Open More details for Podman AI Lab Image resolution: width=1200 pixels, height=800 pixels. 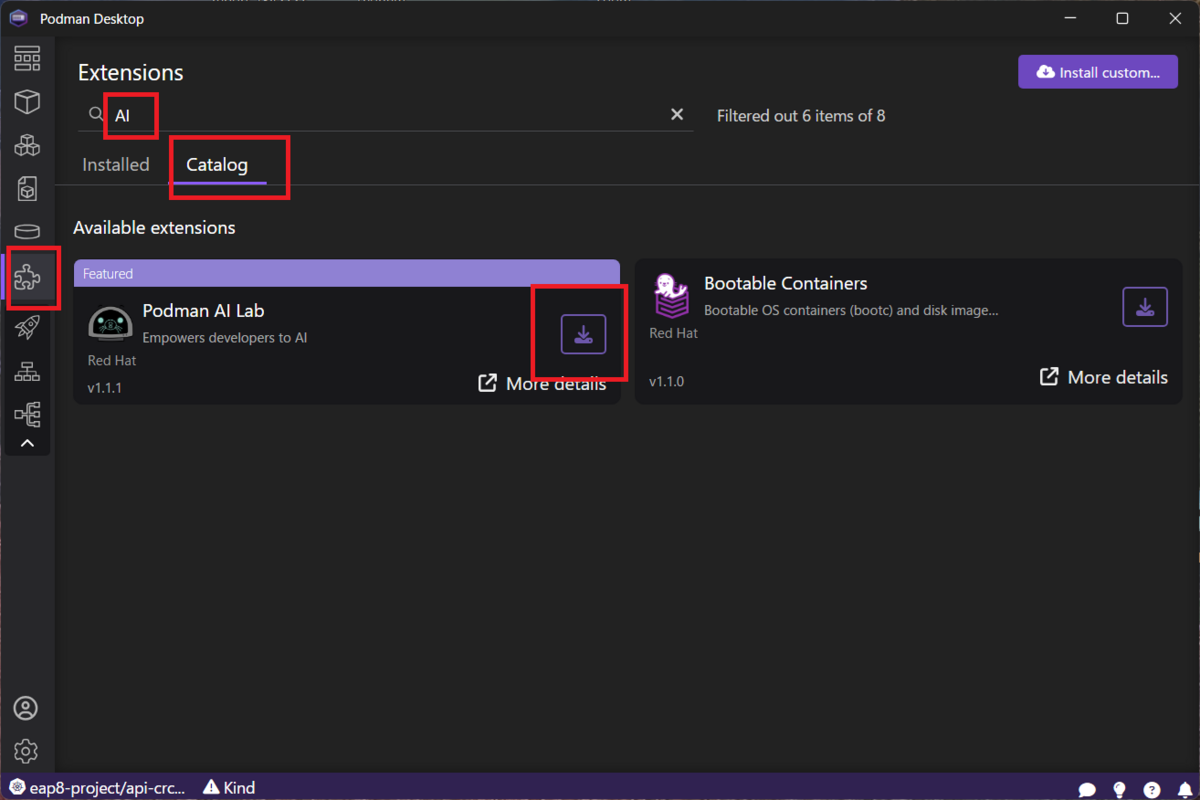(x=542, y=384)
